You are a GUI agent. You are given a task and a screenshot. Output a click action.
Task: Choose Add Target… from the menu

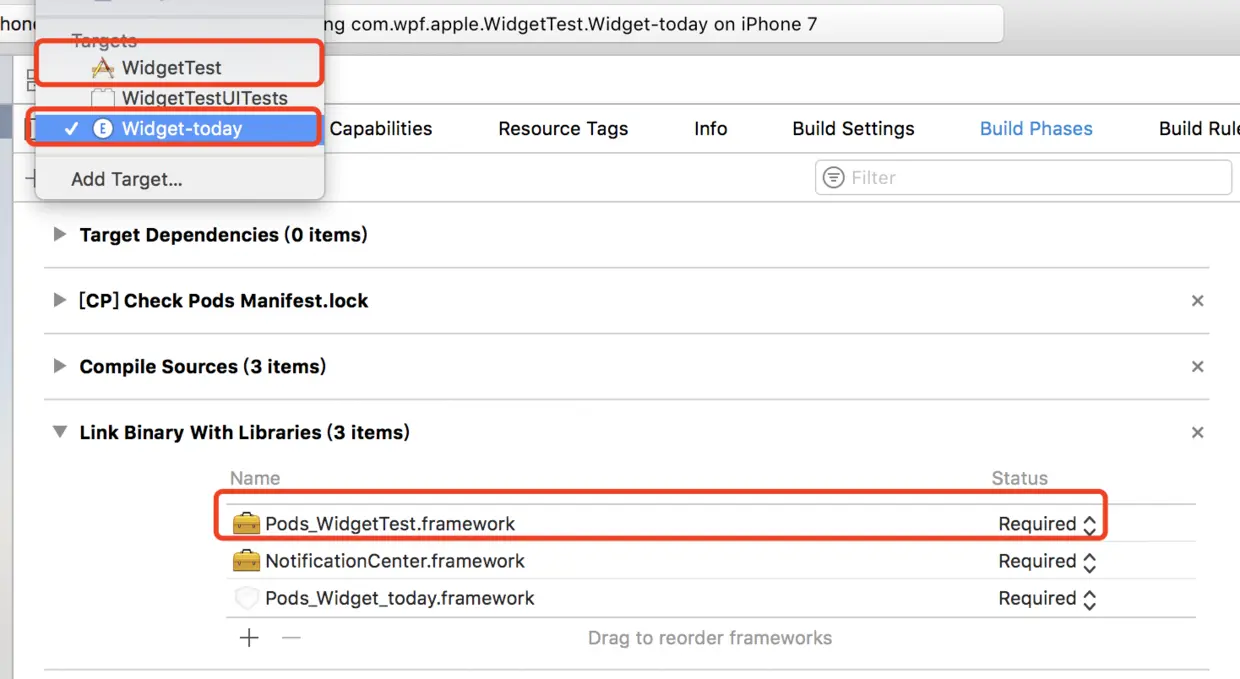[x=127, y=180]
